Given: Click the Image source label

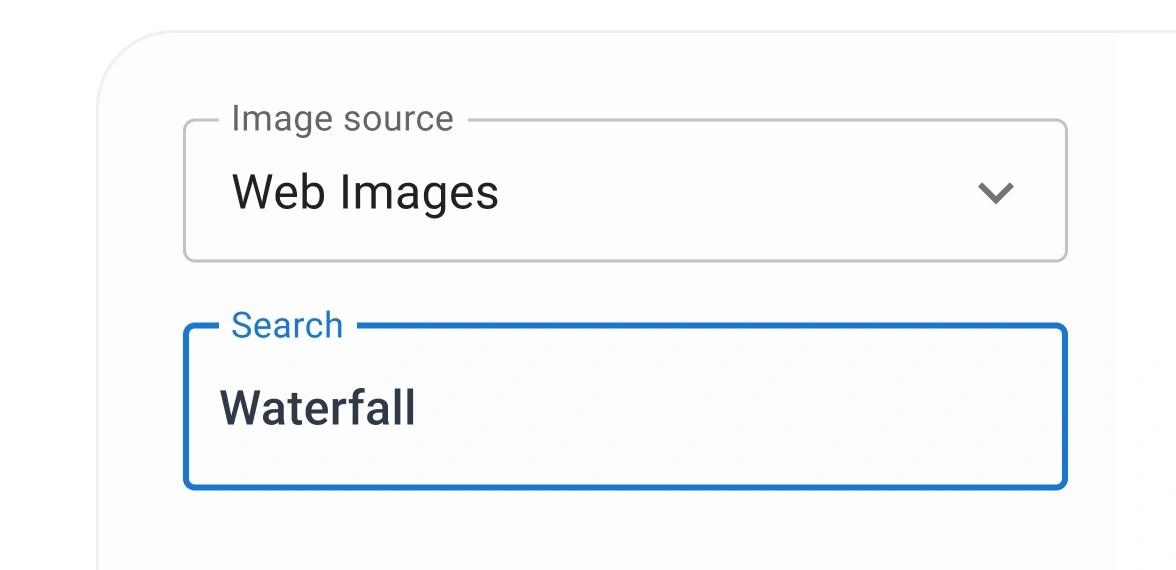Looking at the screenshot, I should click(342, 119).
